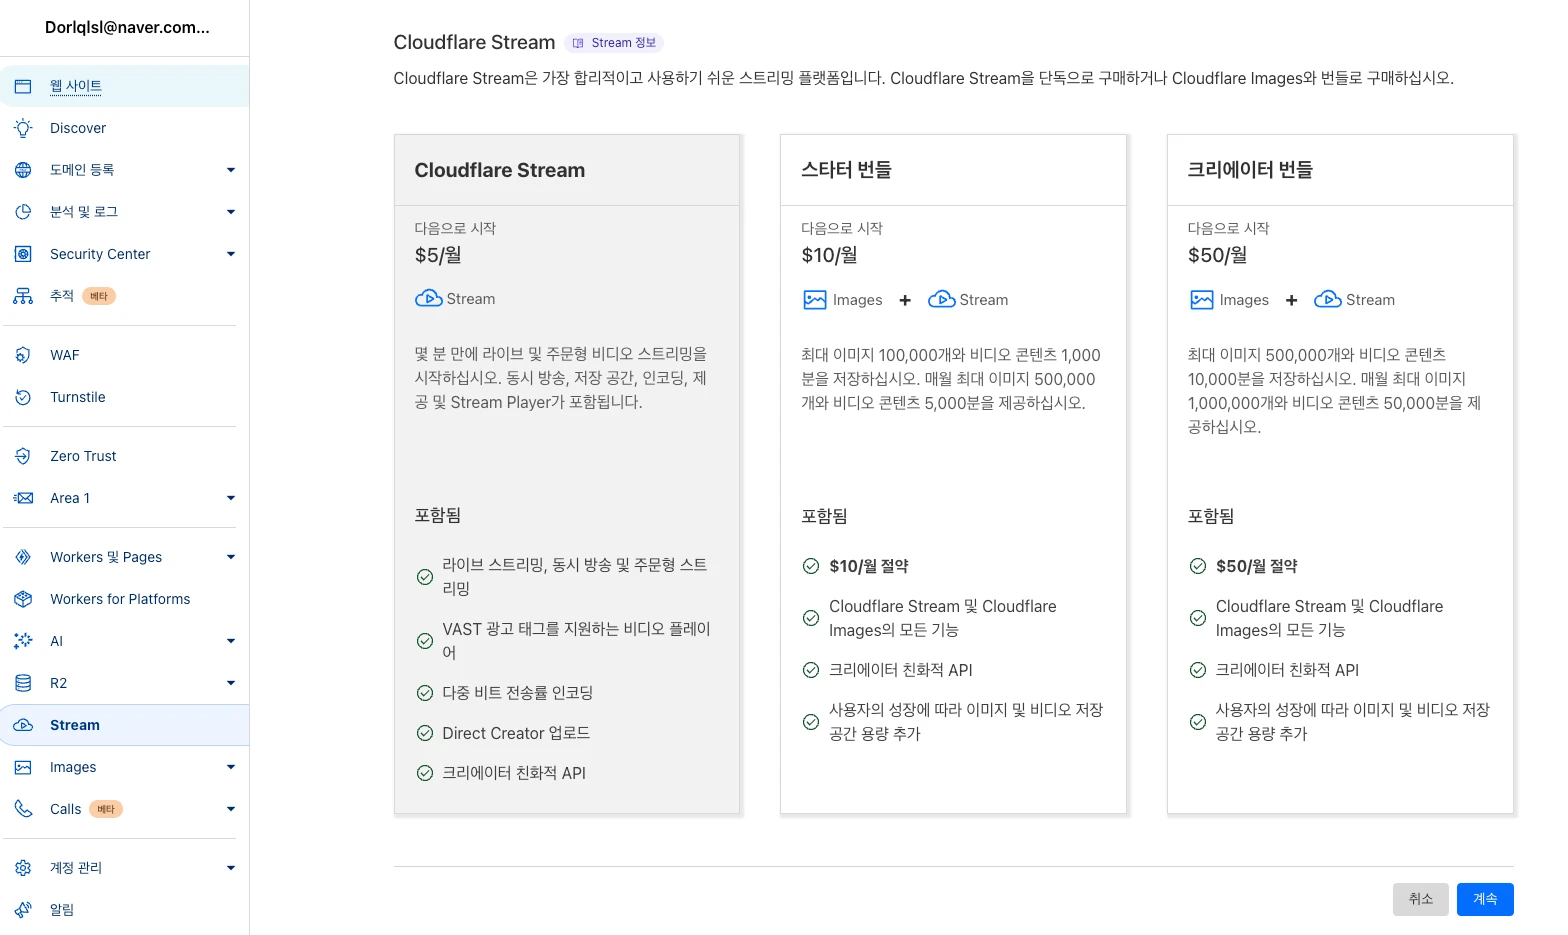The height and width of the screenshot is (935, 1568).
Task: Click the Stream label in sidebar
Action: click(75, 725)
